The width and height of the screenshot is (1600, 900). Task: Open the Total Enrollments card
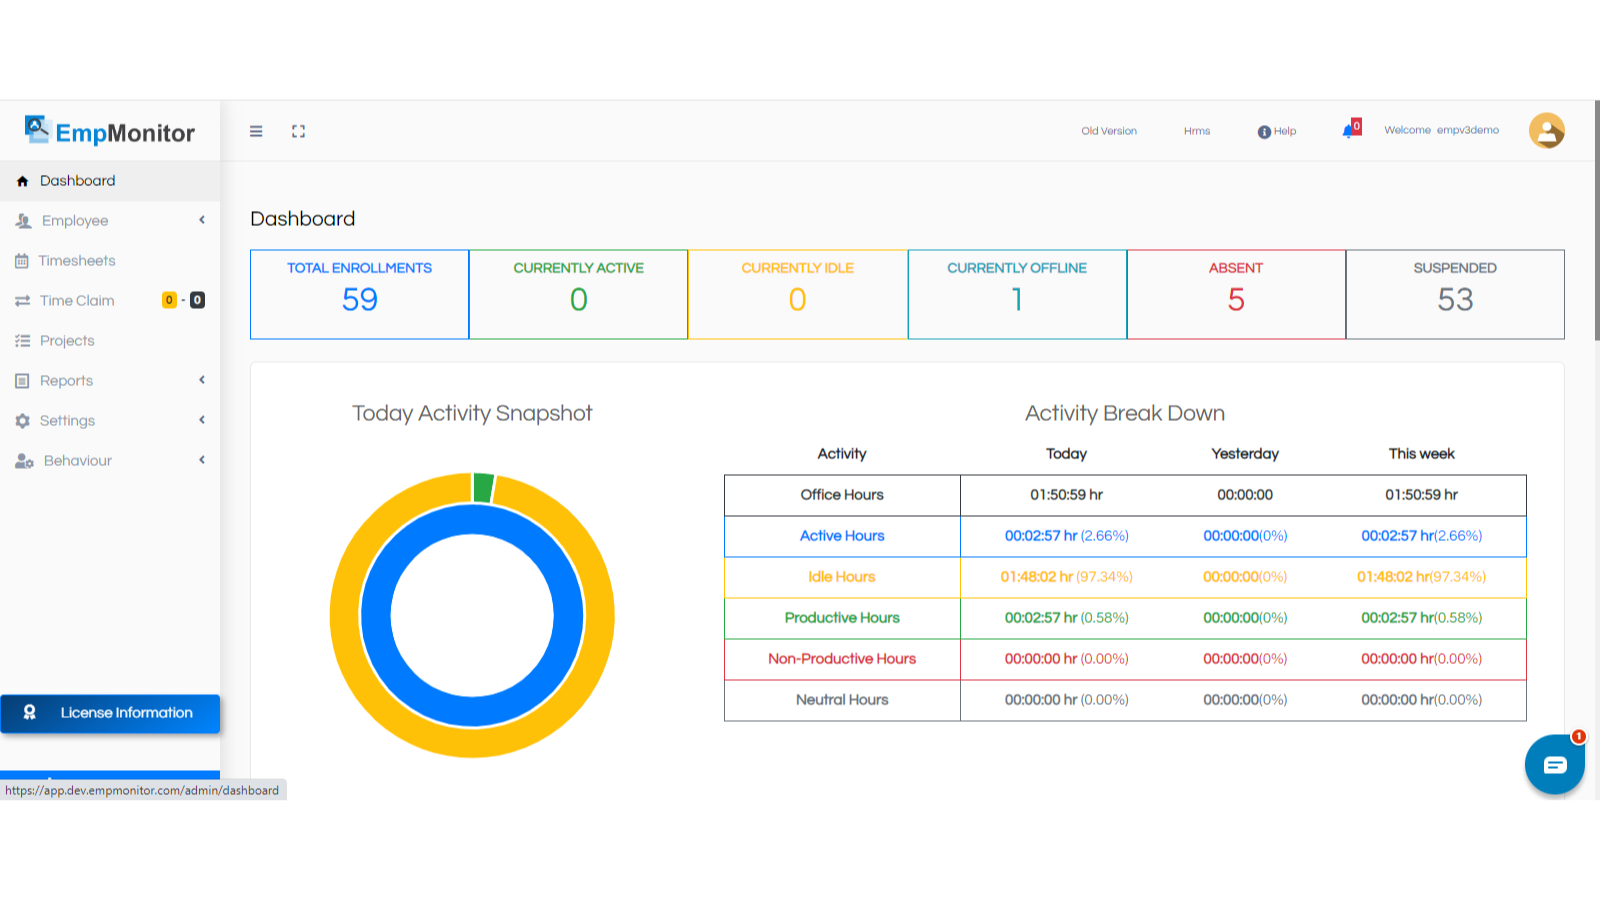coord(359,294)
